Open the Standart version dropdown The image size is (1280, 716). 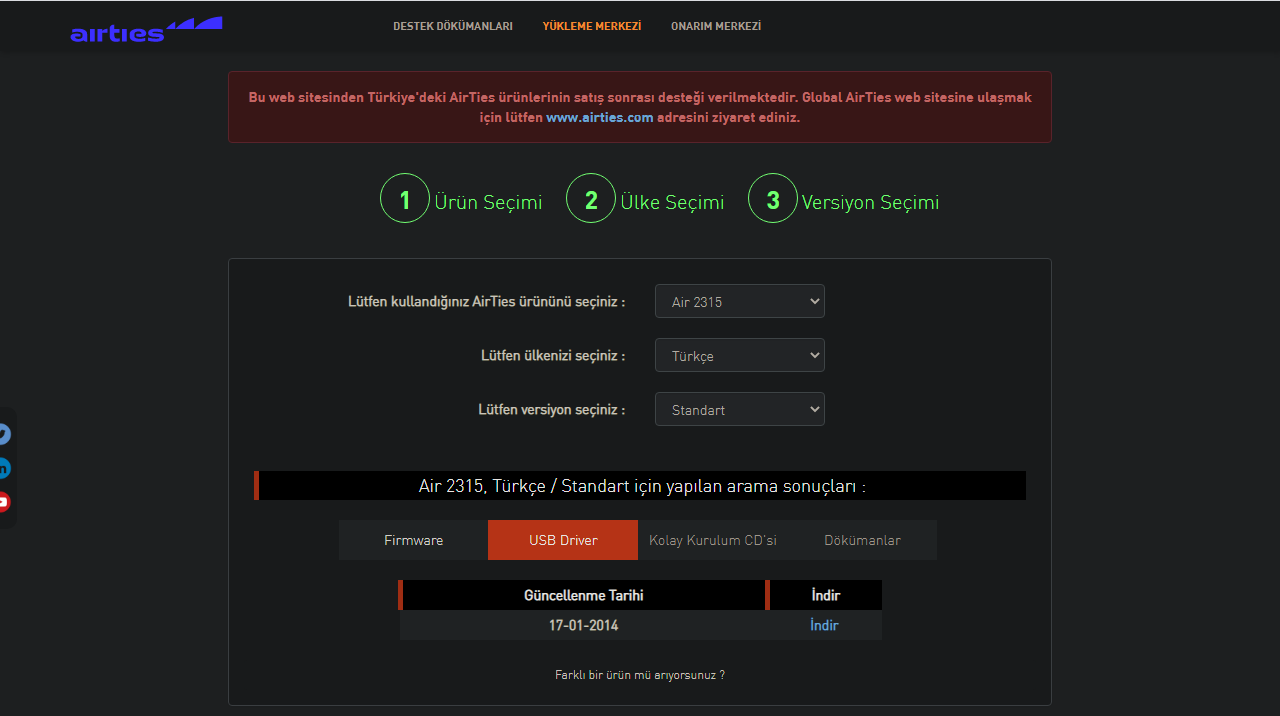tap(740, 409)
